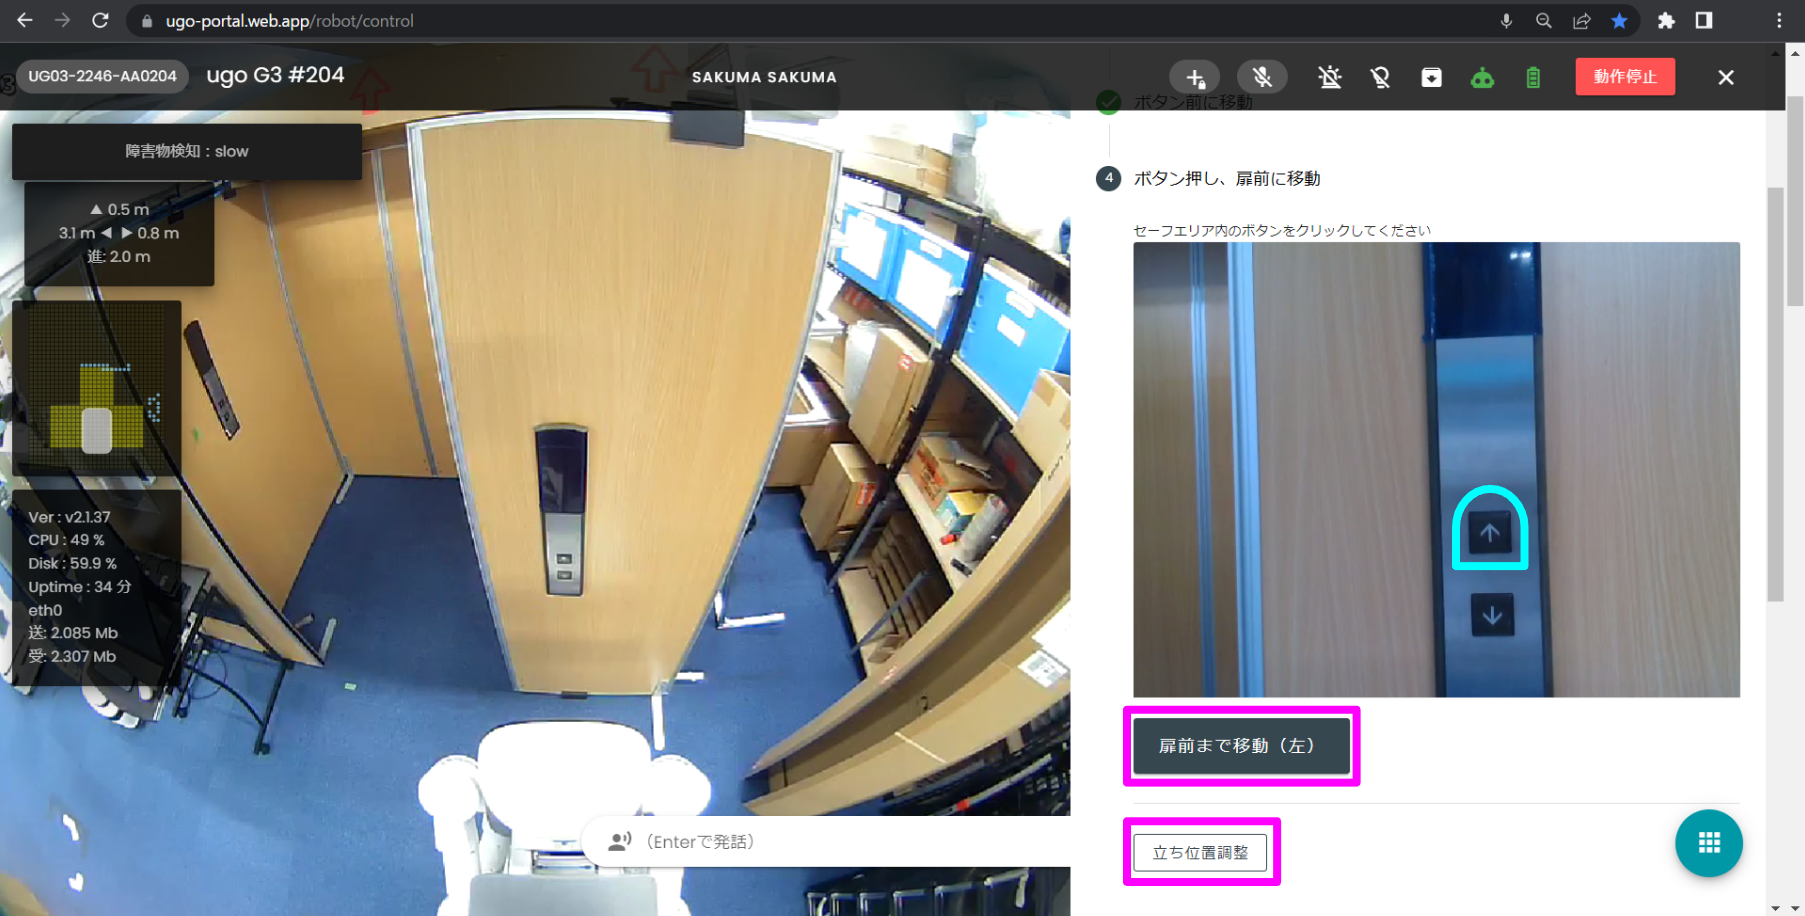Open the browser side panel icon
This screenshot has width=1805, height=916.
[x=1704, y=21]
